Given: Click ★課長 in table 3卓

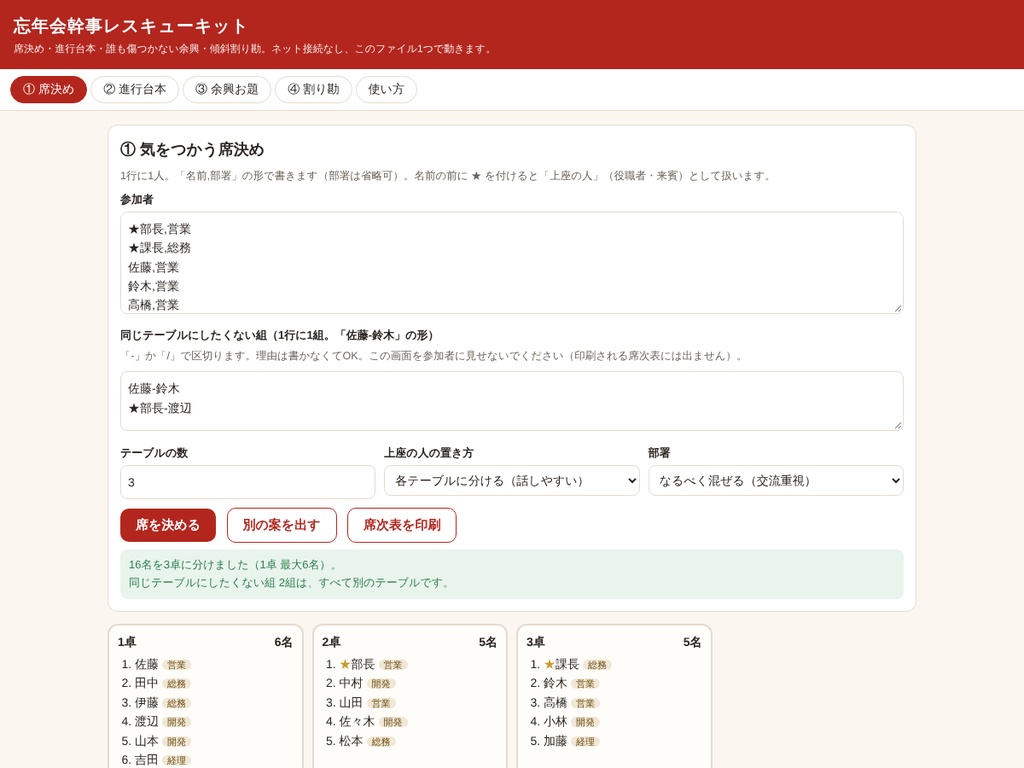Looking at the screenshot, I should (x=561, y=664).
